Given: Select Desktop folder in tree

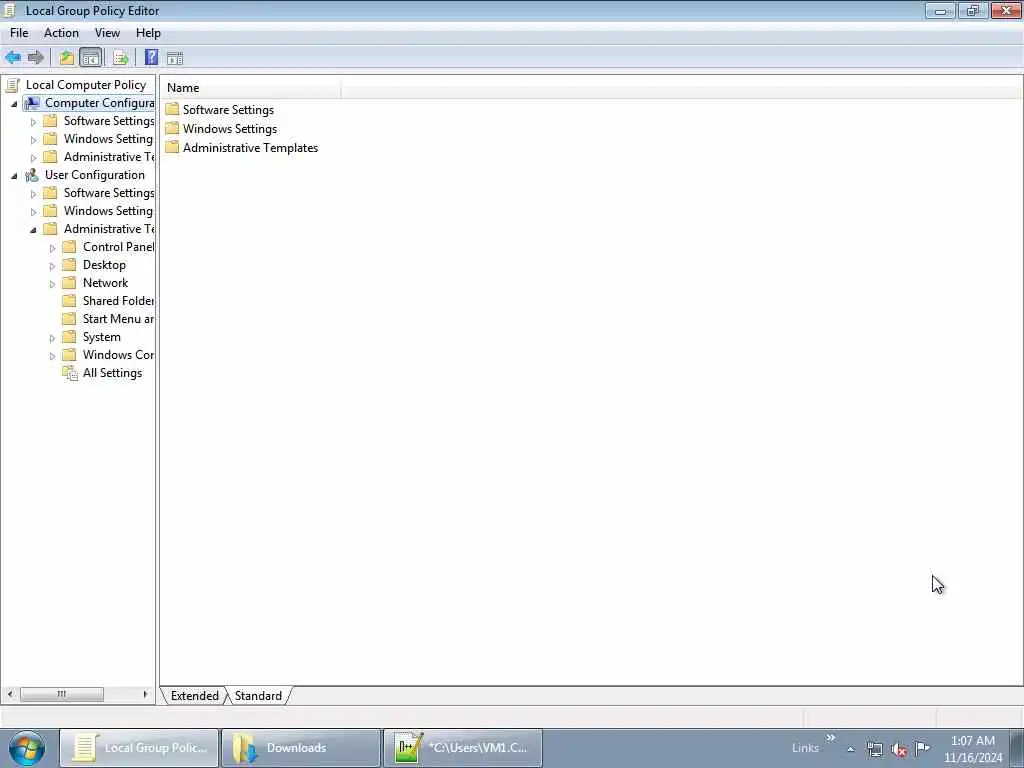Looking at the screenshot, I should [x=104, y=265].
